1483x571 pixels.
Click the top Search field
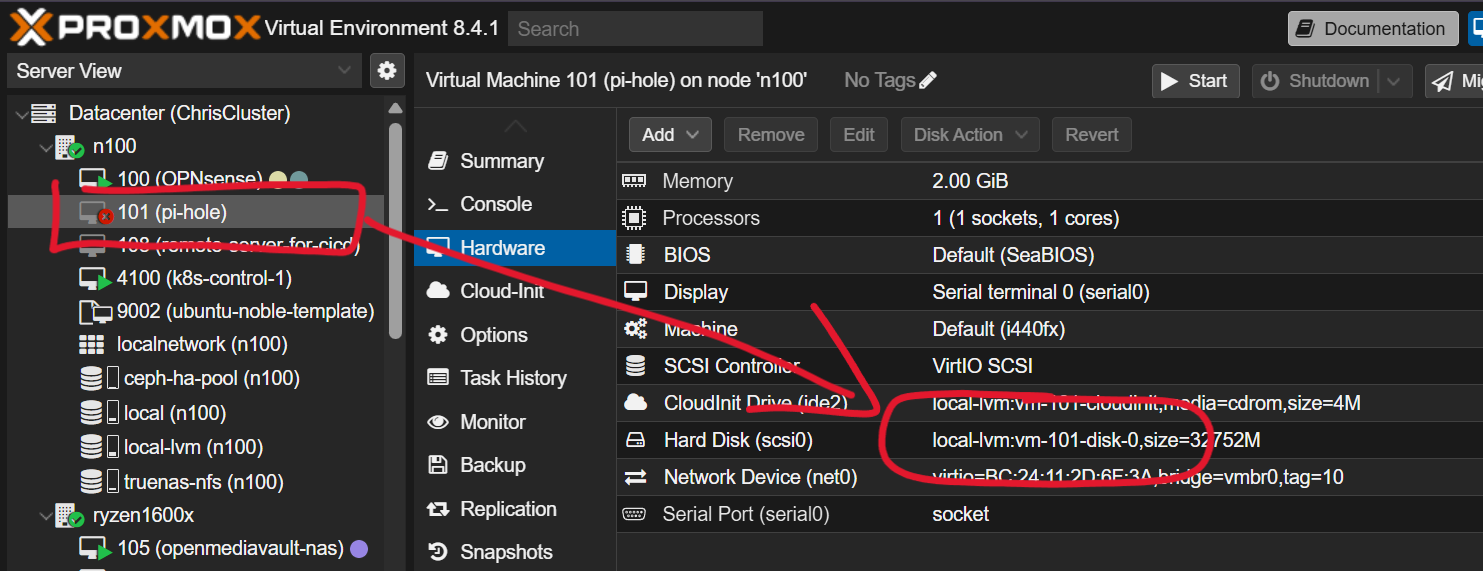635,29
